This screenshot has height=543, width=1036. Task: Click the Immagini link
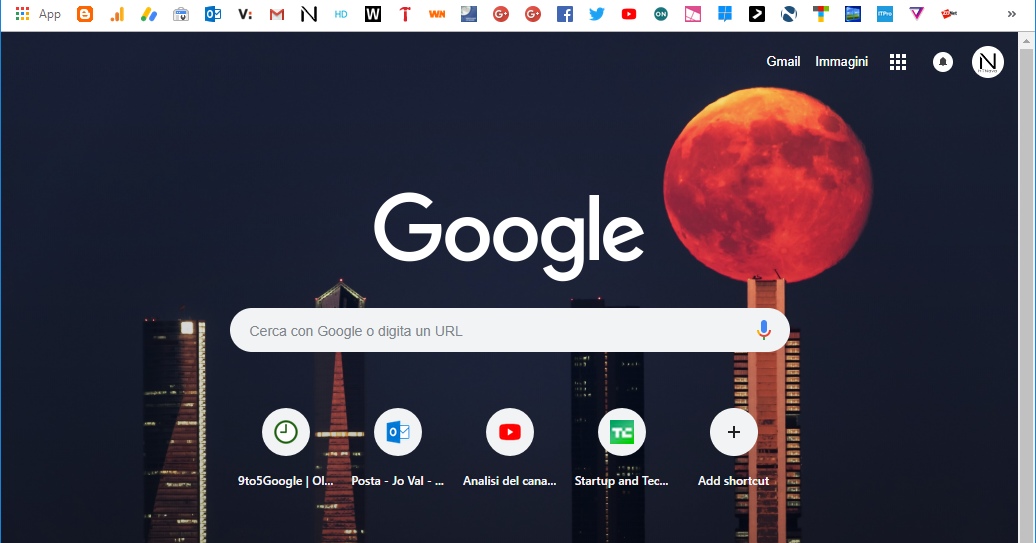click(841, 61)
